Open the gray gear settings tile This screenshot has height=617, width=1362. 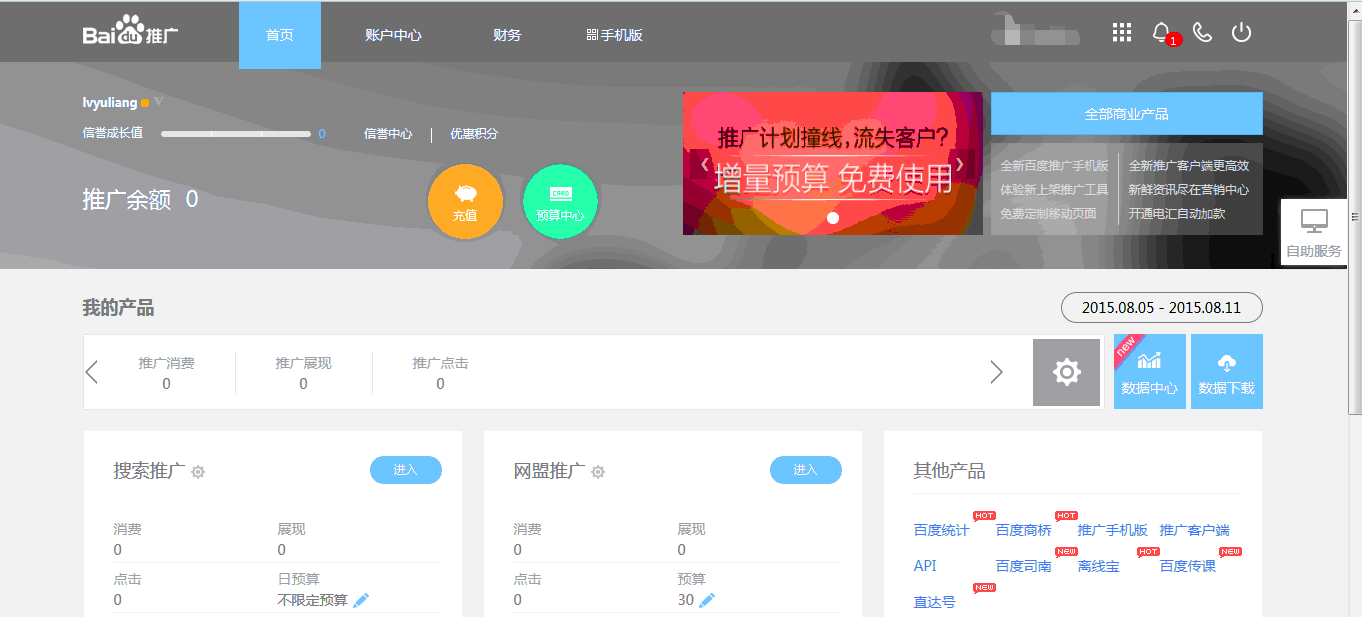[1067, 372]
